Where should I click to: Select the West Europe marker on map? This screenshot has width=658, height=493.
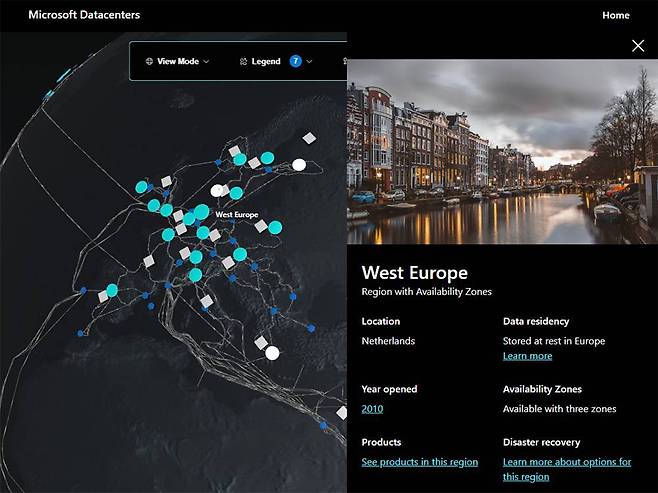[x=201, y=212]
